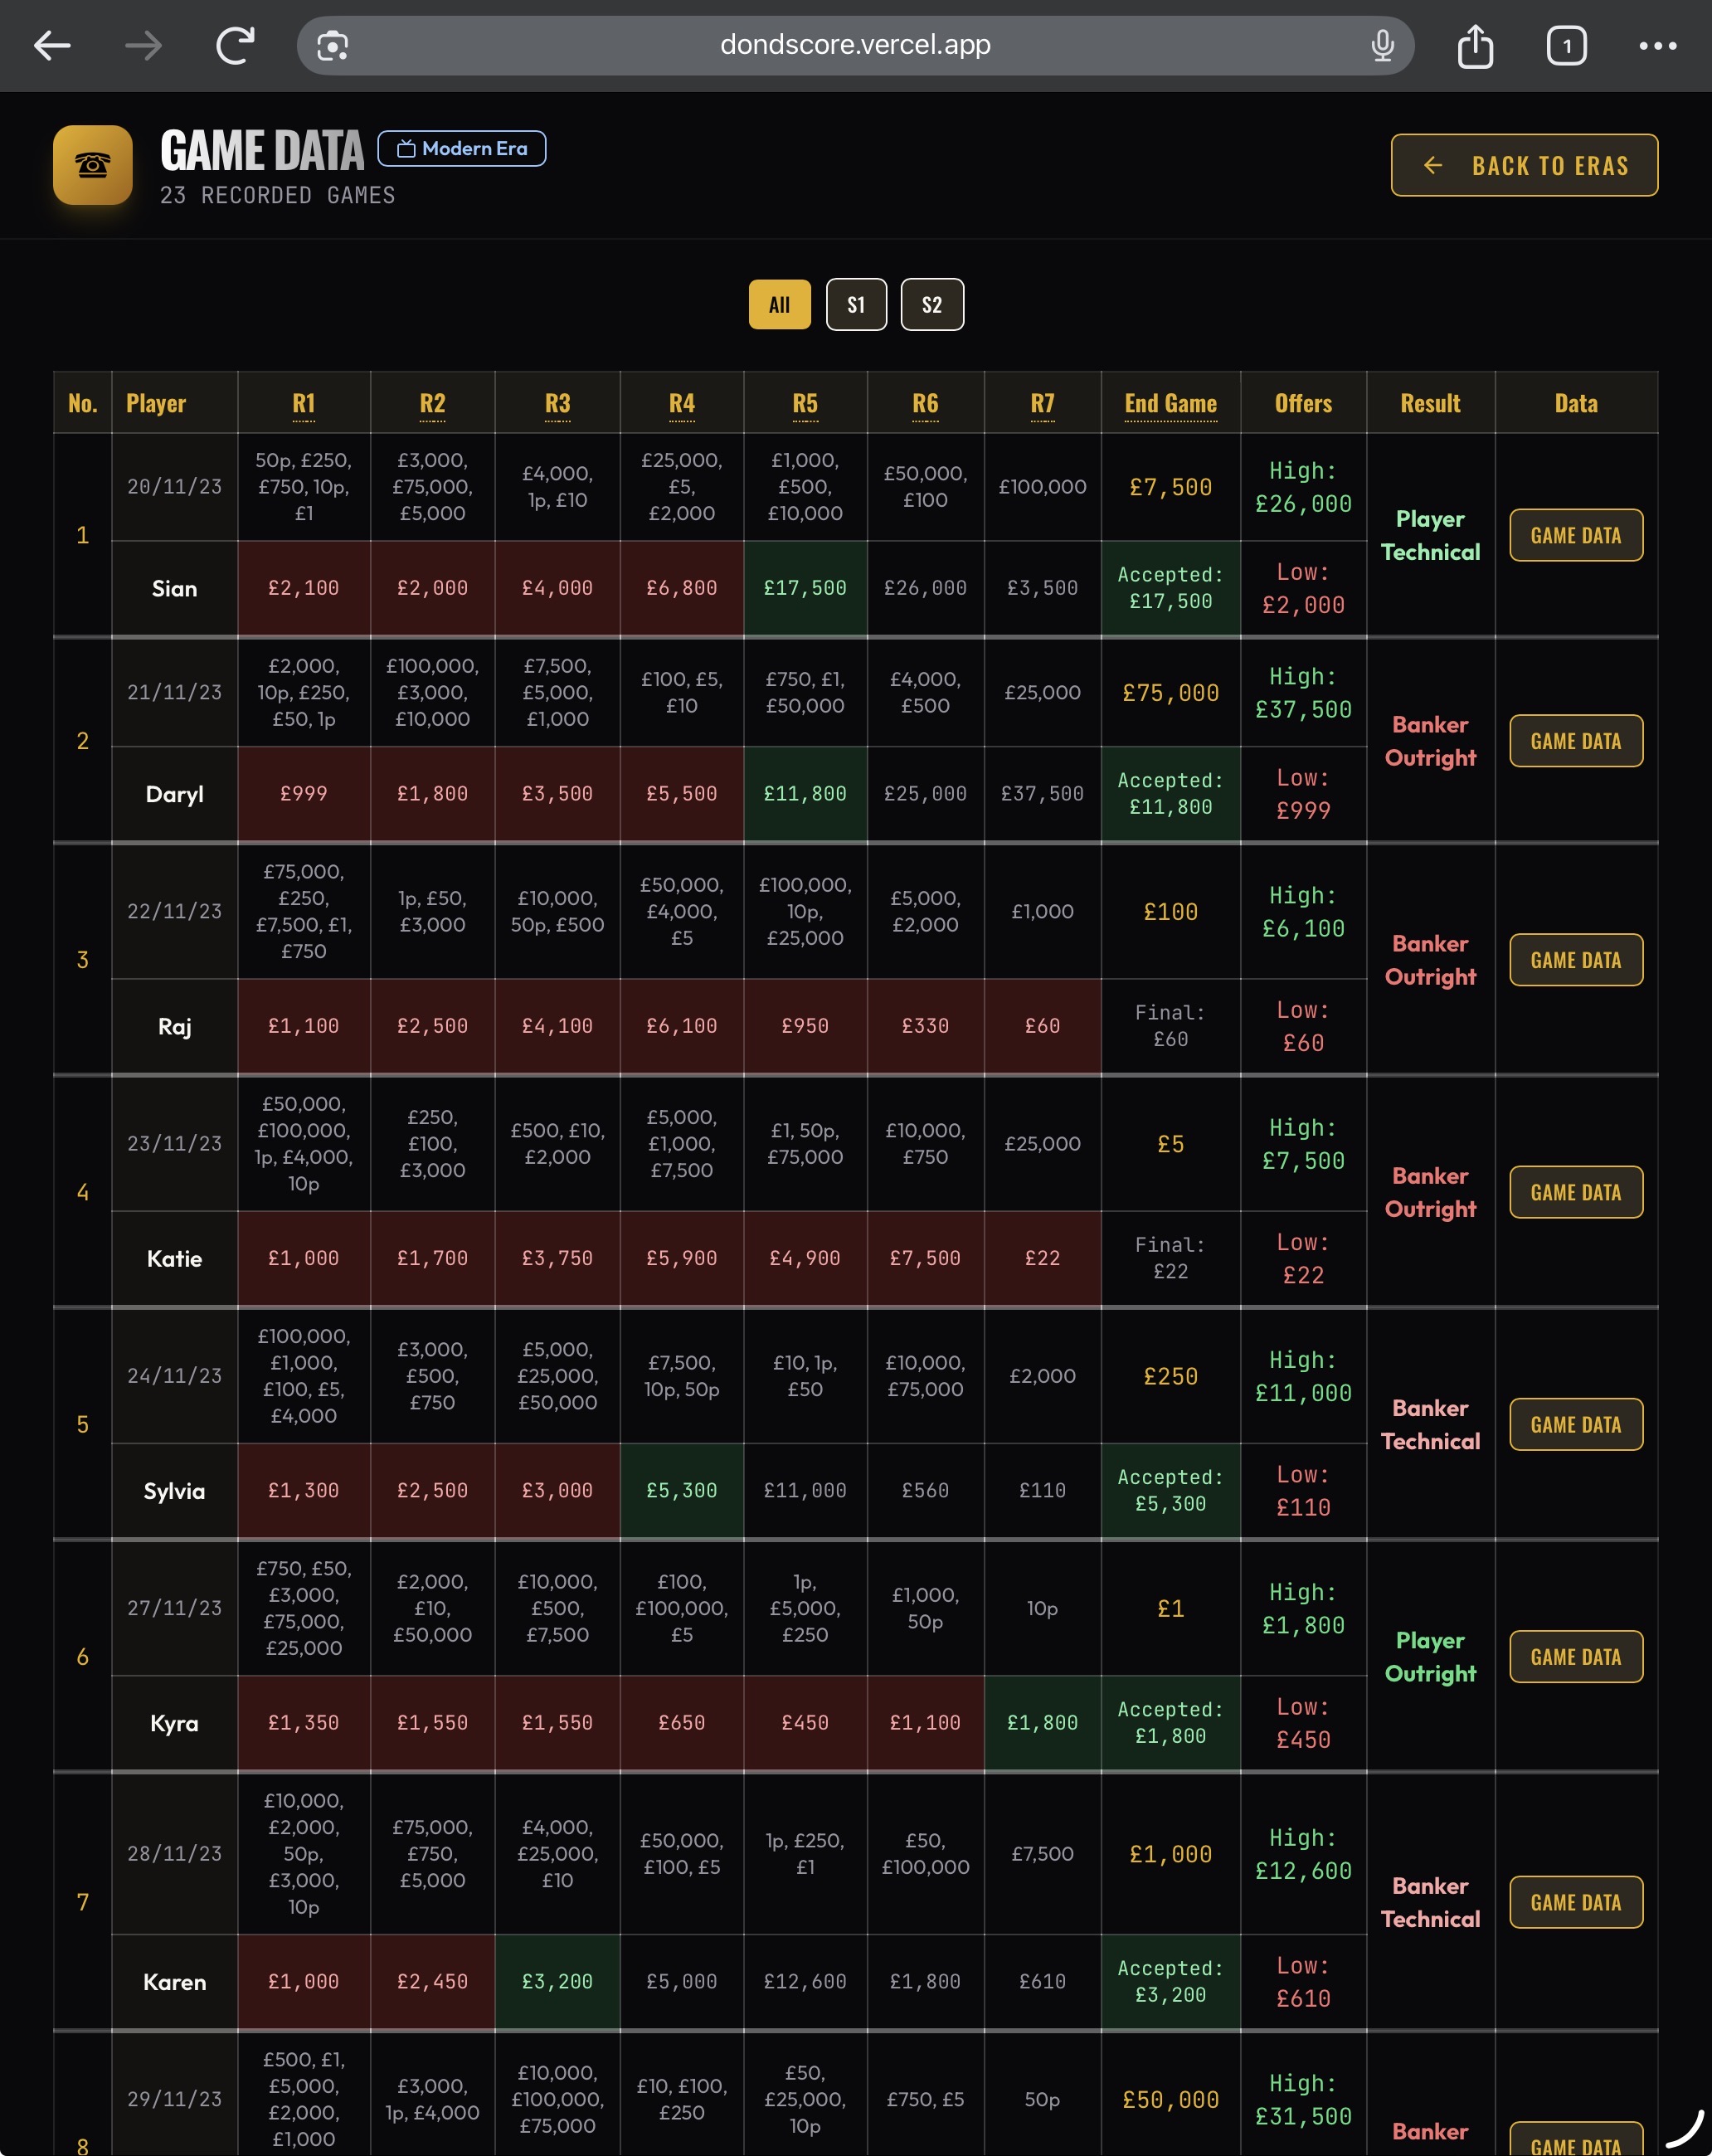The height and width of the screenshot is (2156, 1712).
Task: Tap the camera scan icon in address bar
Action: point(332,46)
